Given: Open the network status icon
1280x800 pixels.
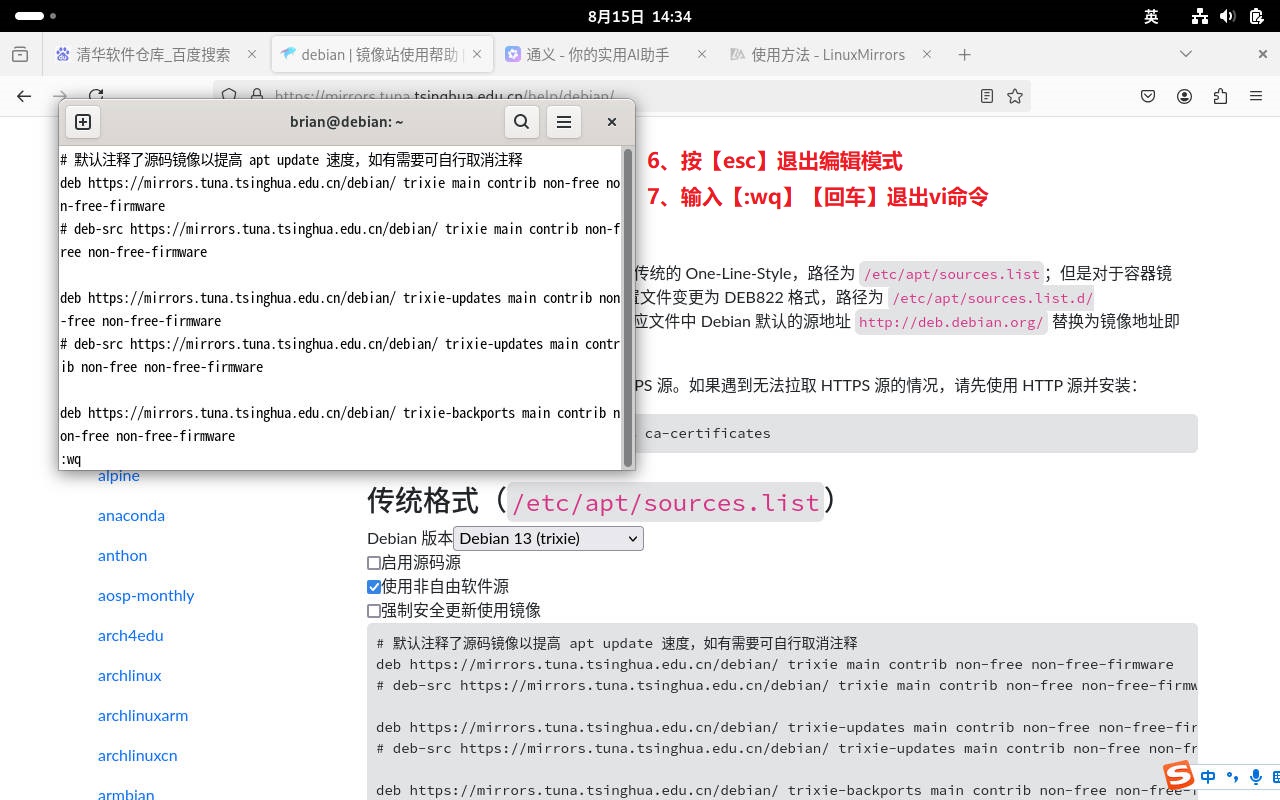Looking at the screenshot, I should 1201,16.
